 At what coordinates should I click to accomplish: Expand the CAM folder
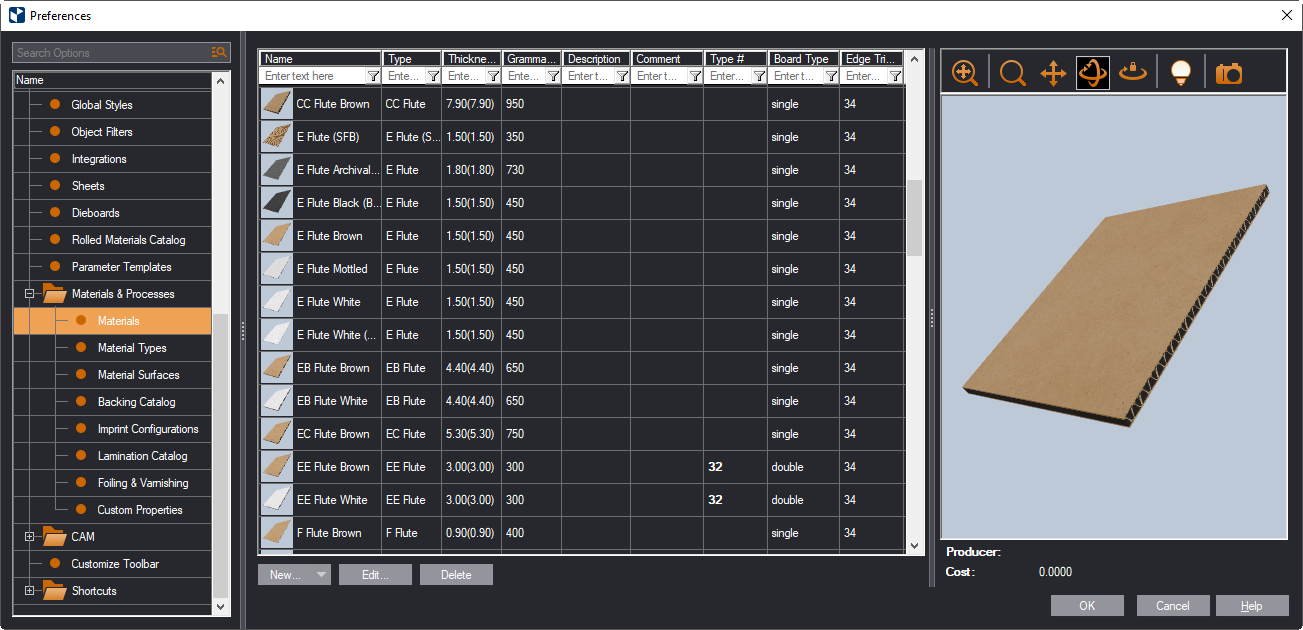(30, 537)
